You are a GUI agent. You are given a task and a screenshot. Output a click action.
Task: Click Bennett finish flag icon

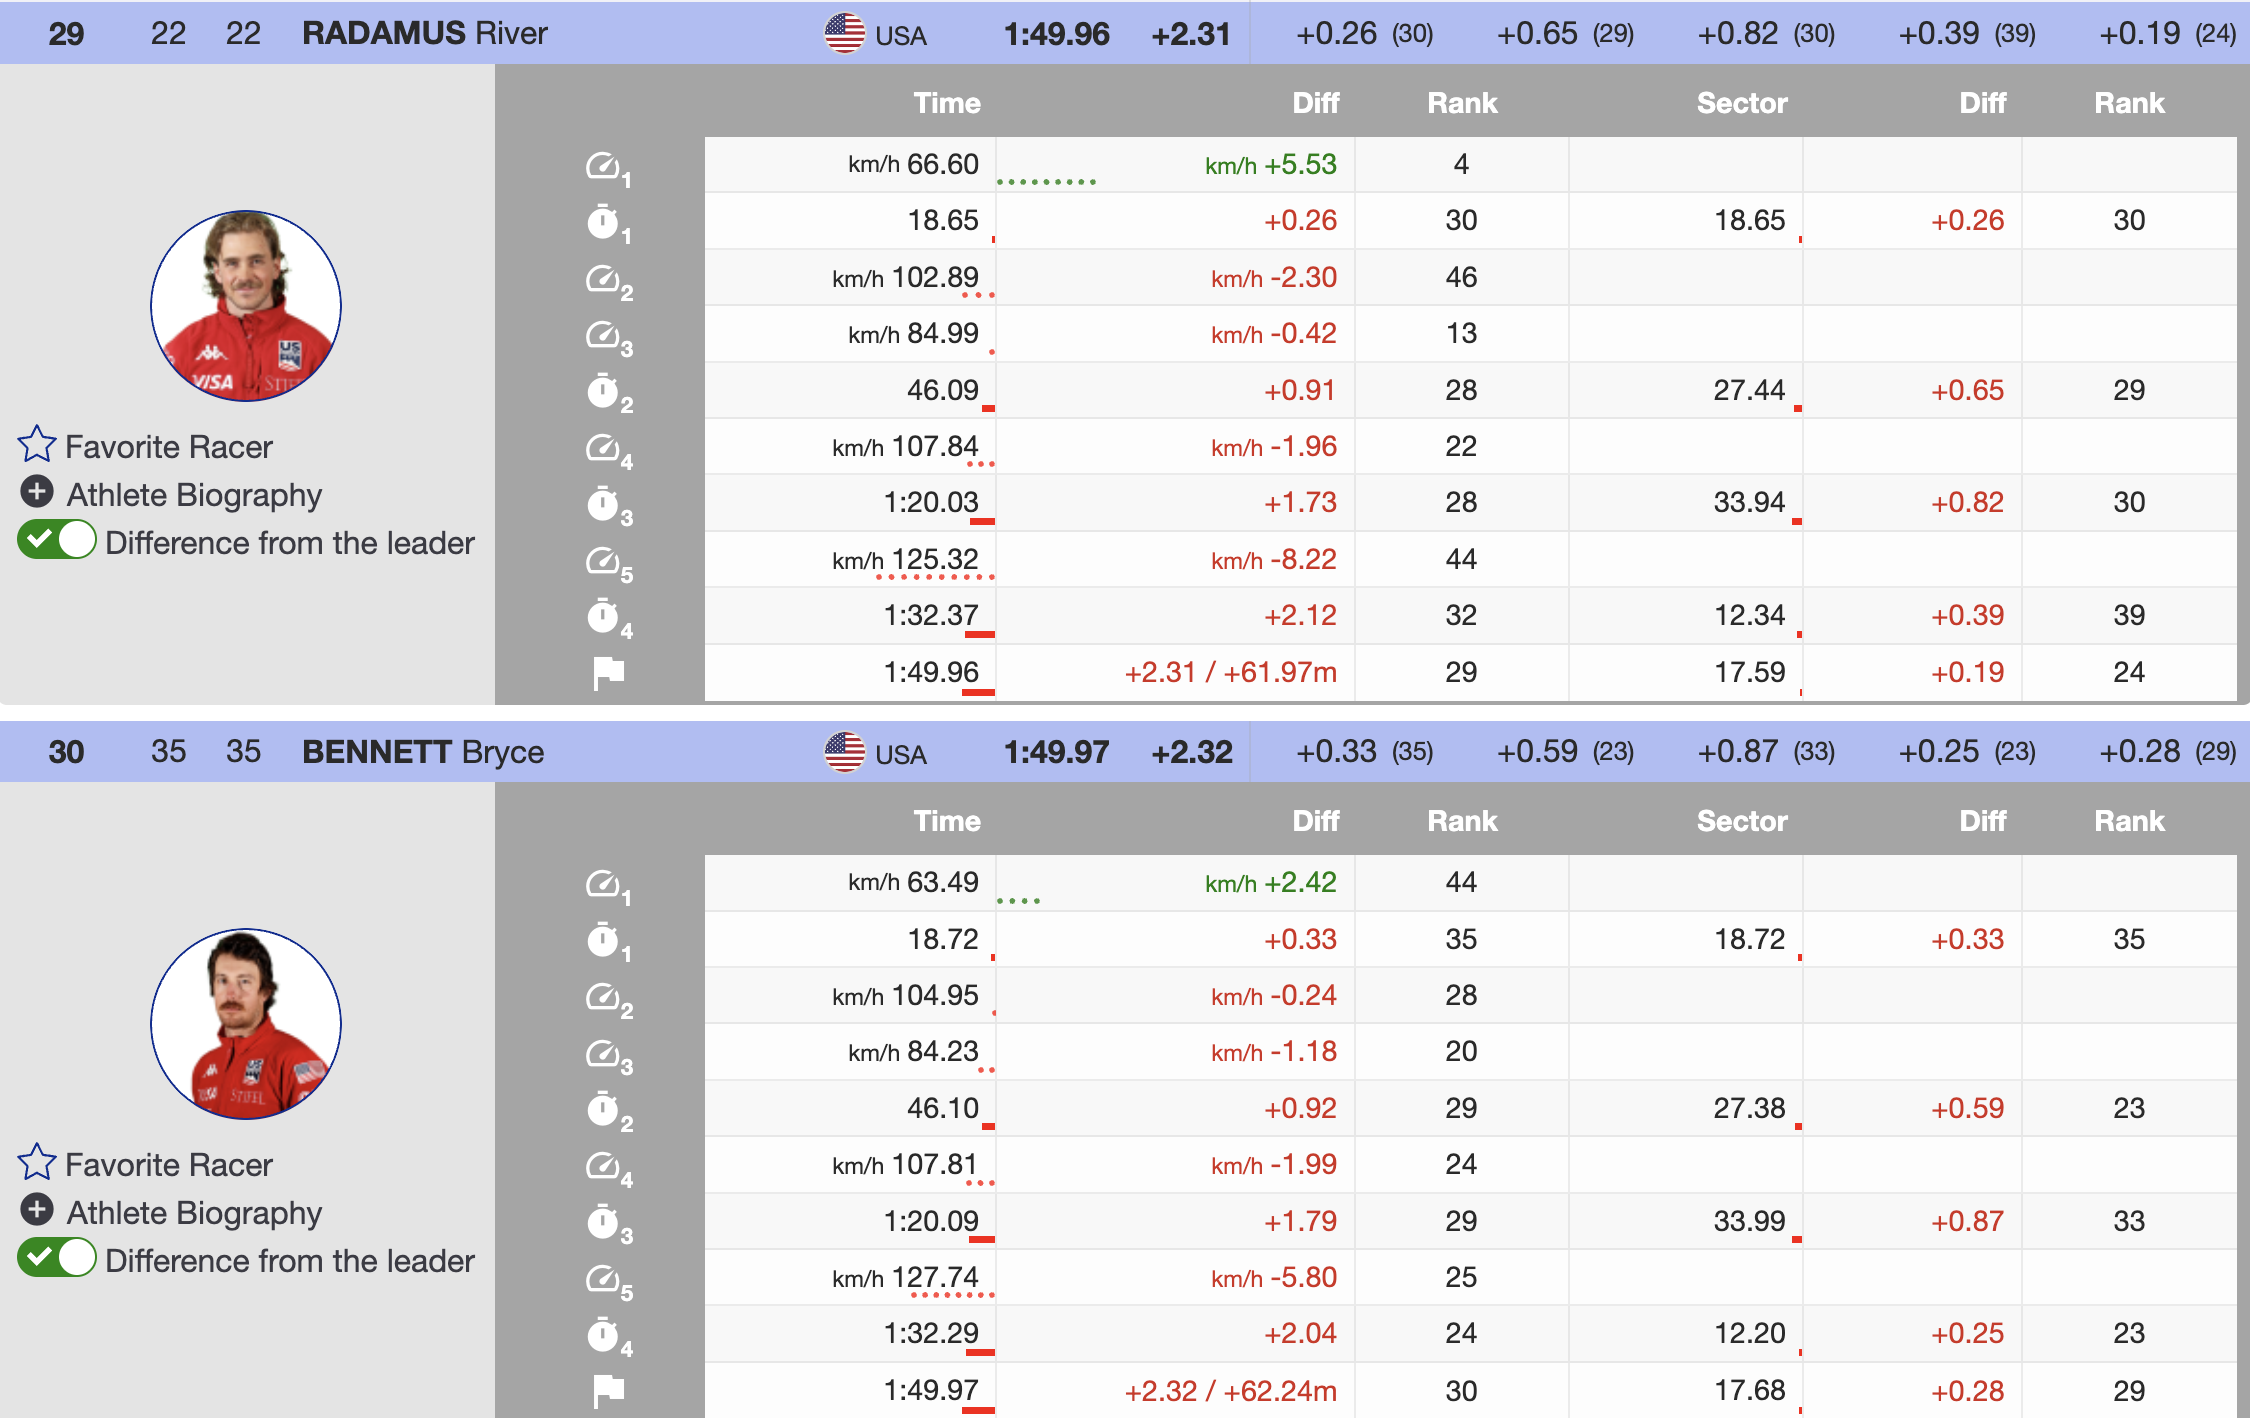pos(608,1391)
